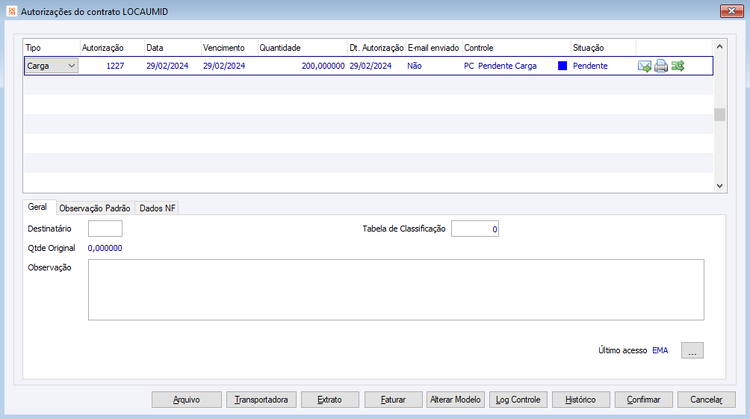Click the Qtde Original value 0,000000
The width and height of the screenshot is (750, 419).
pos(105,248)
